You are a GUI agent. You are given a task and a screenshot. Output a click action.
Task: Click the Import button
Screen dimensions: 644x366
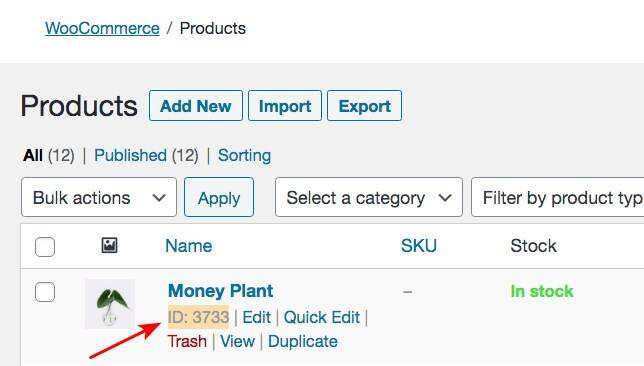[x=285, y=106]
